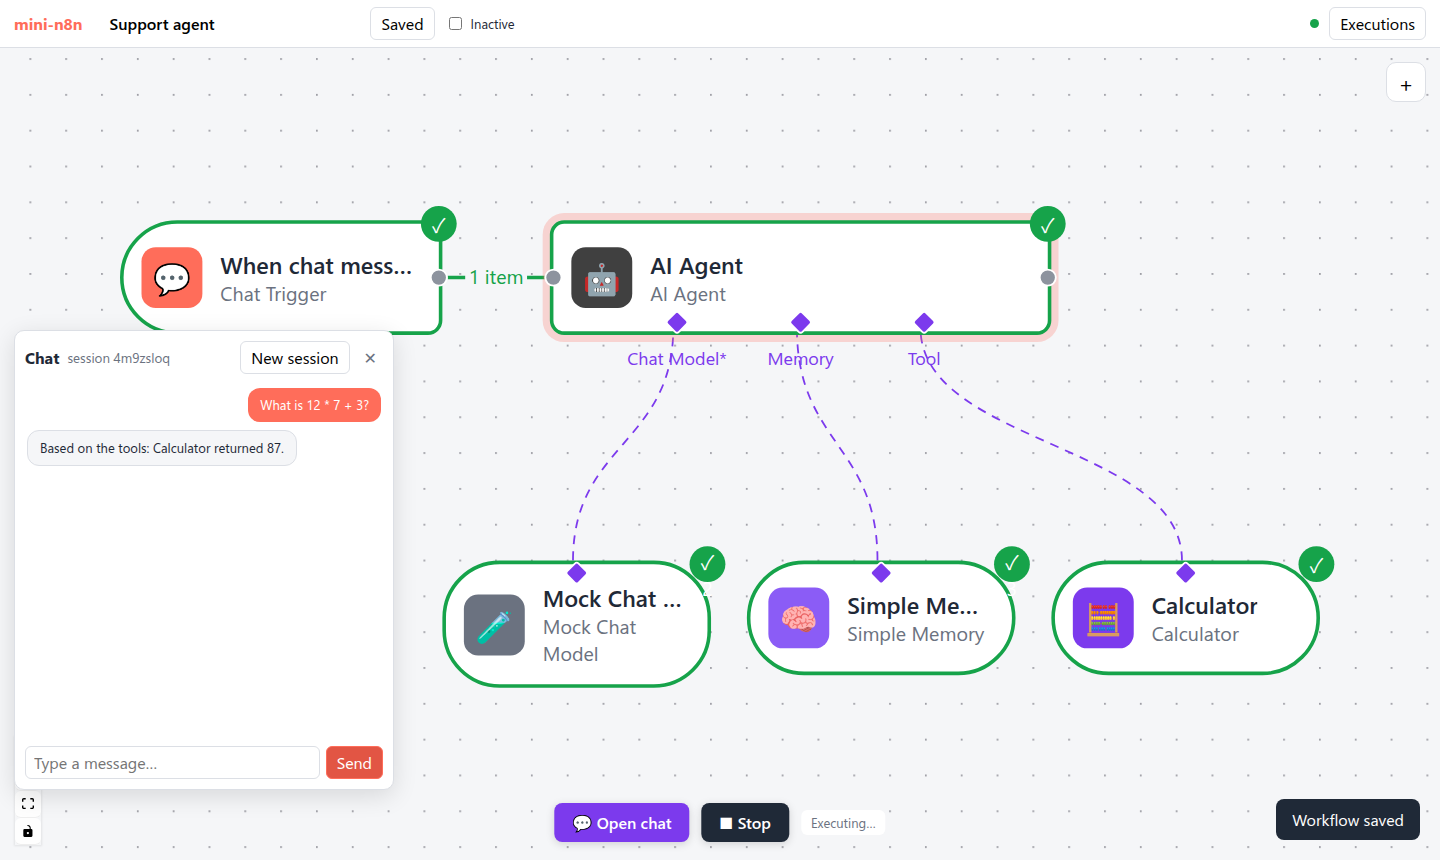Click the checkmark badge on the Calculator node
Screen dimensions: 1440x860
[1316, 564]
